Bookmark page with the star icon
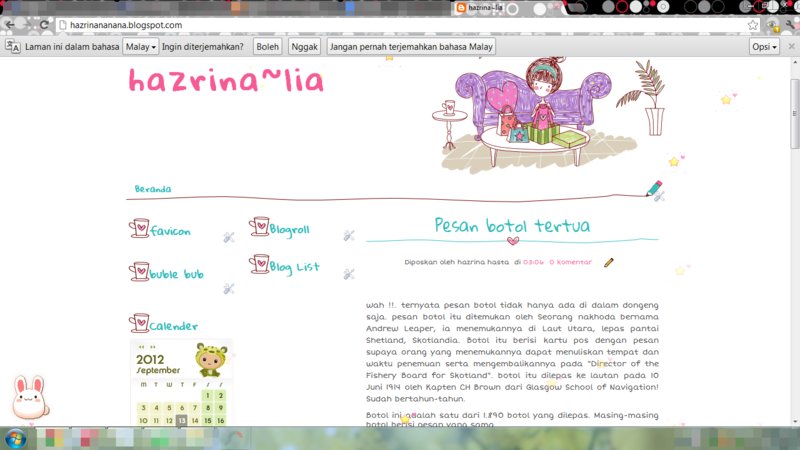The height and width of the screenshot is (450, 800). click(754, 25)
